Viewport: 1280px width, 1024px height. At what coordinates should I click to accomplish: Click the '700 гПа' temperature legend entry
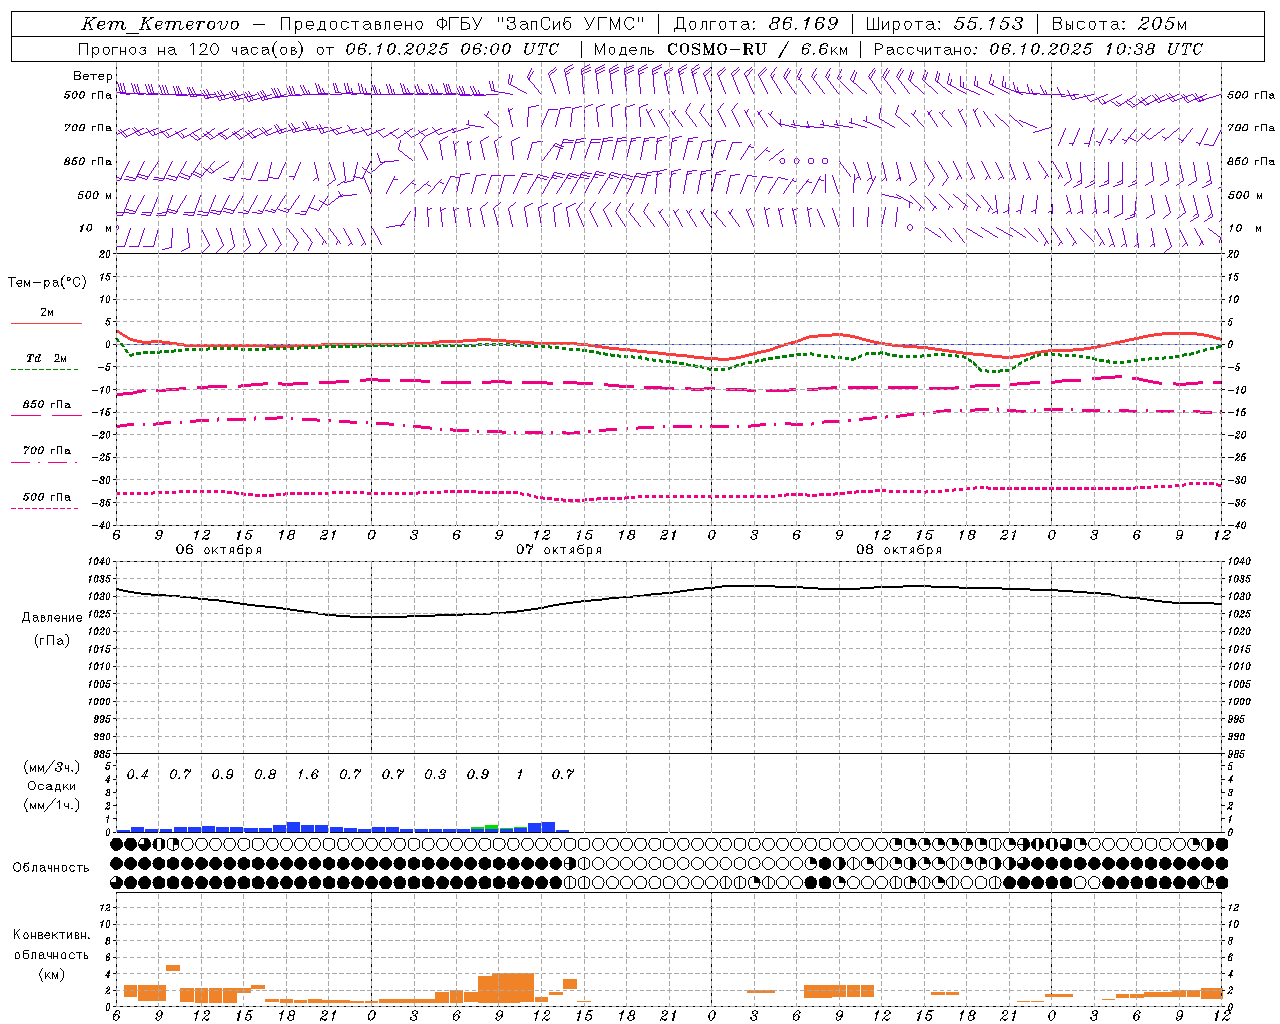point(47,451)
